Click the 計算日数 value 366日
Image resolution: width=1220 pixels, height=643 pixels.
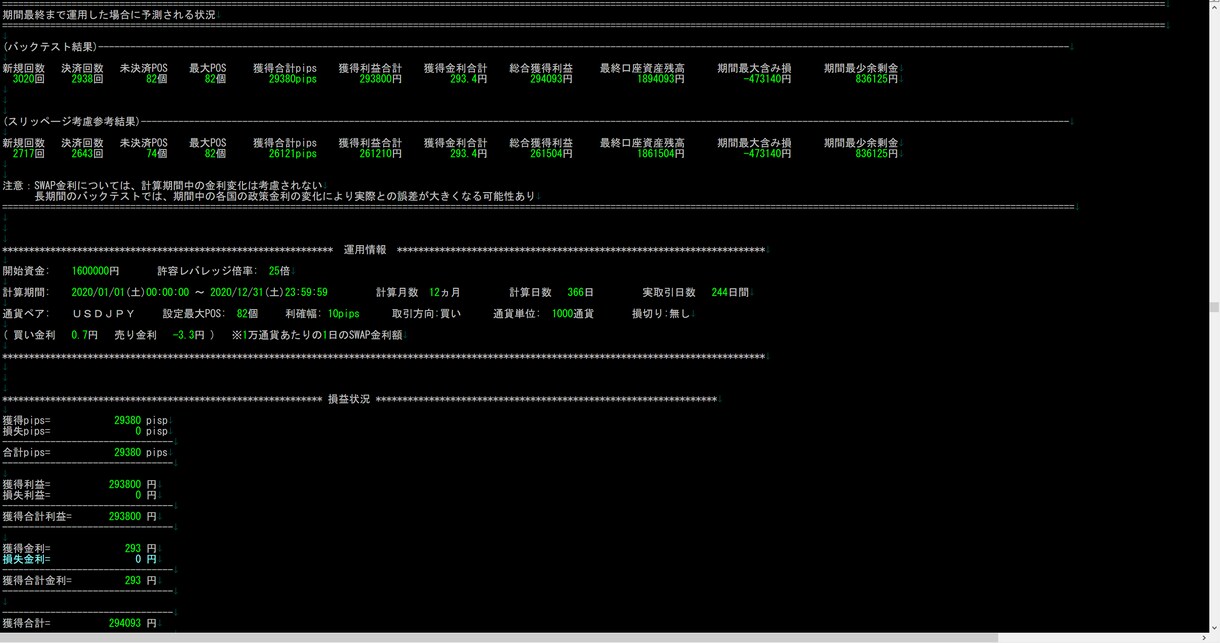[580, 293]
